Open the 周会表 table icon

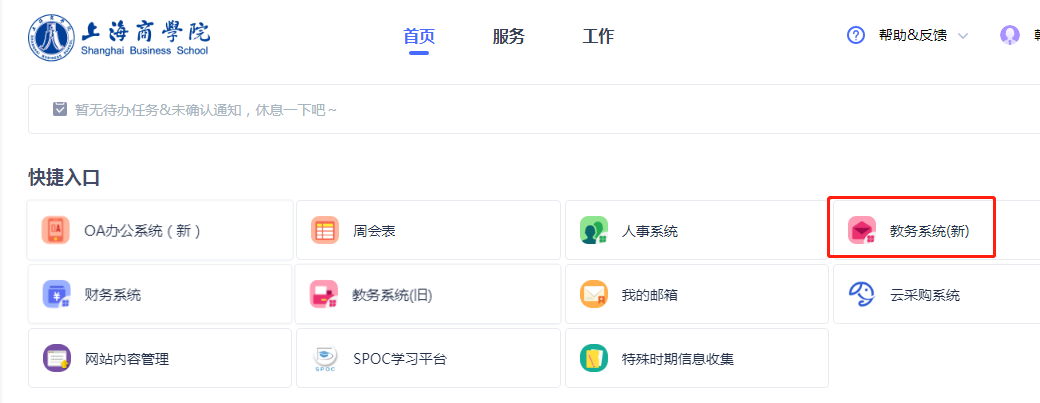pyautogui.click(x=324, y=231)
